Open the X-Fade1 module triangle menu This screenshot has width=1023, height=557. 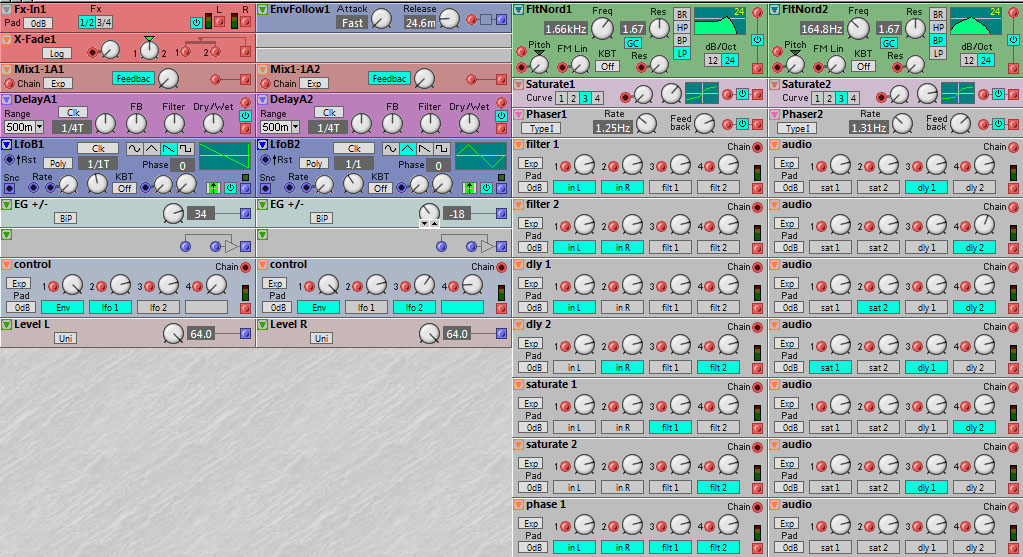(7, 39)
